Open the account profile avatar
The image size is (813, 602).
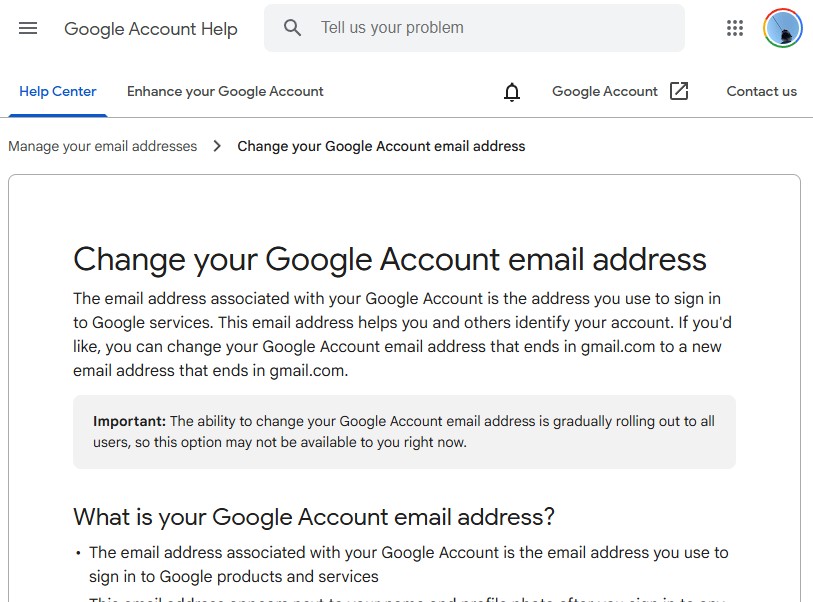pos(782,28)
